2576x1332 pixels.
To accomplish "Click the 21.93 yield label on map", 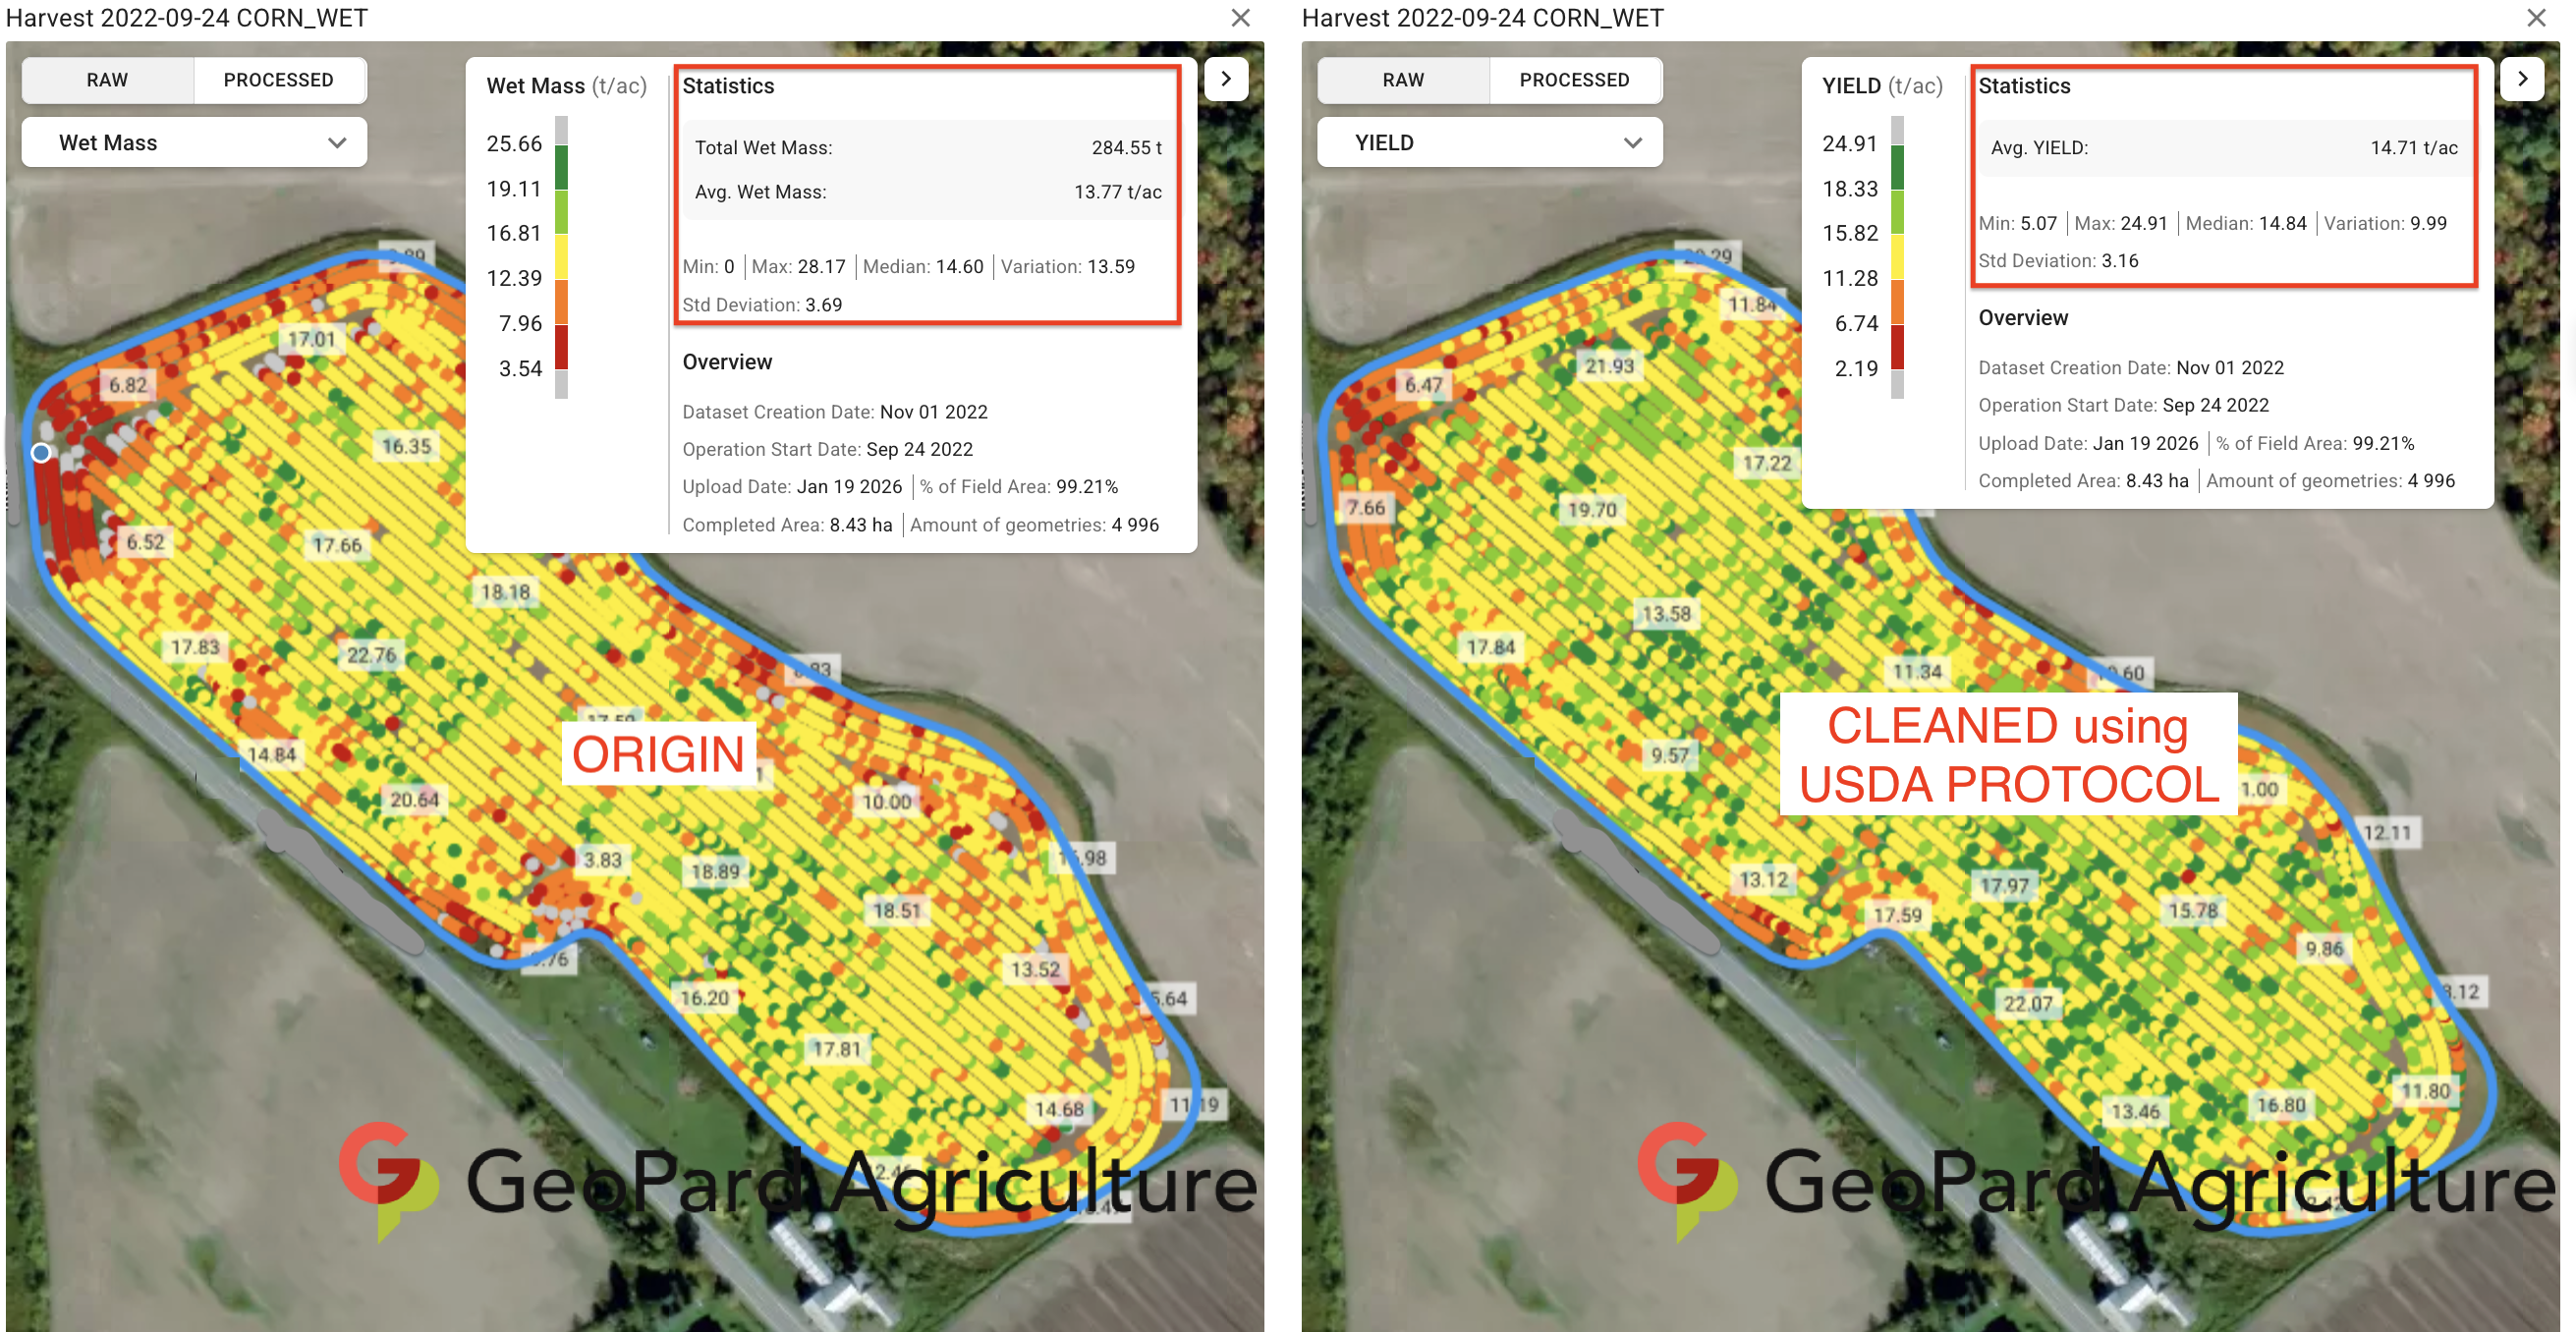I will pyautogui.click(x=1608, y=366).
